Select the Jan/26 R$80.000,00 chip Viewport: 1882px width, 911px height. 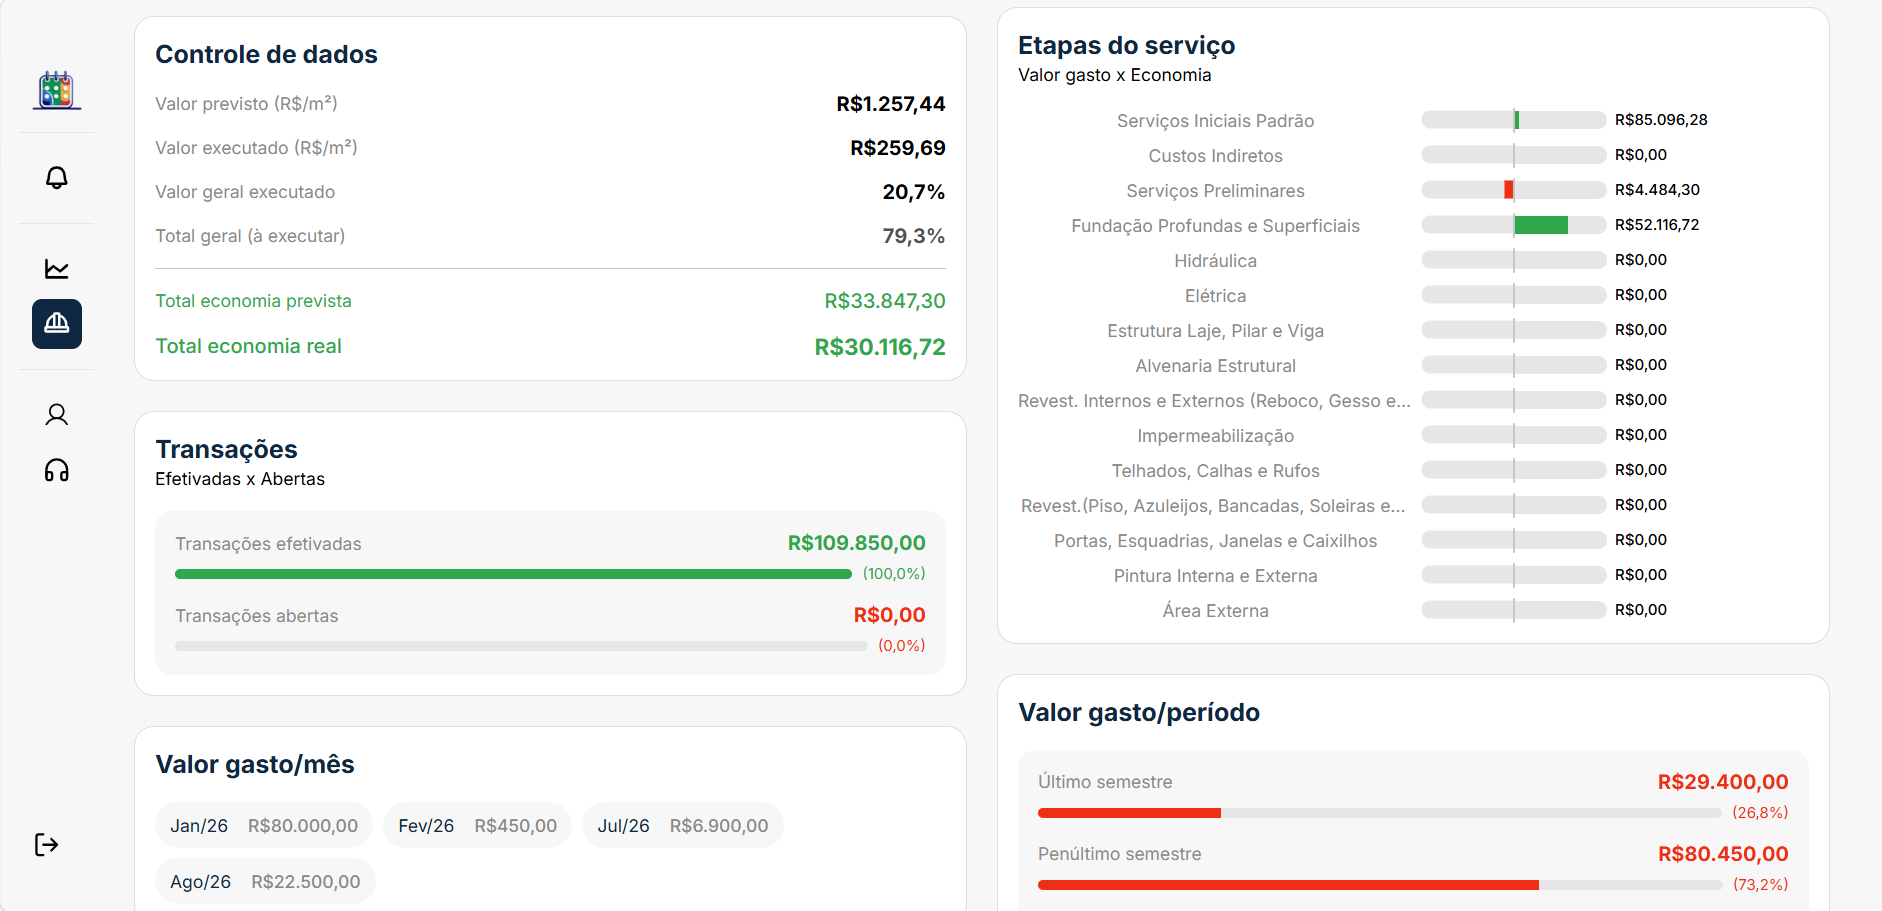pyautogui.click(x=264, y=826)
